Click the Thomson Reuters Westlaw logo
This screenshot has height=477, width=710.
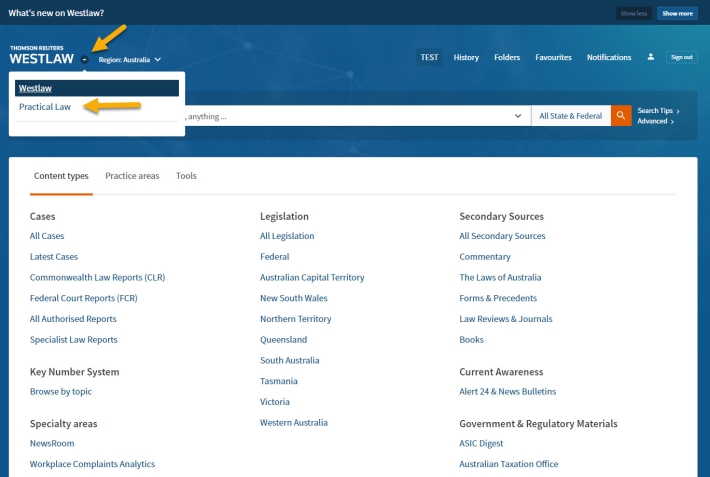coord(41,55)
